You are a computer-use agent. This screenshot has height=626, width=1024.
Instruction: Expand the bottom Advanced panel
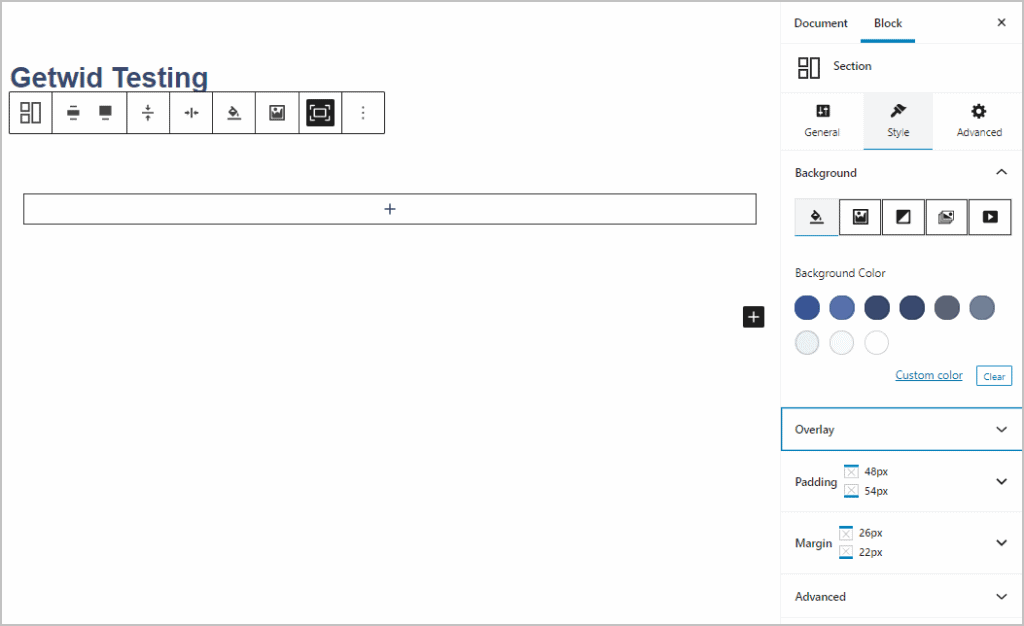[901, 596]
